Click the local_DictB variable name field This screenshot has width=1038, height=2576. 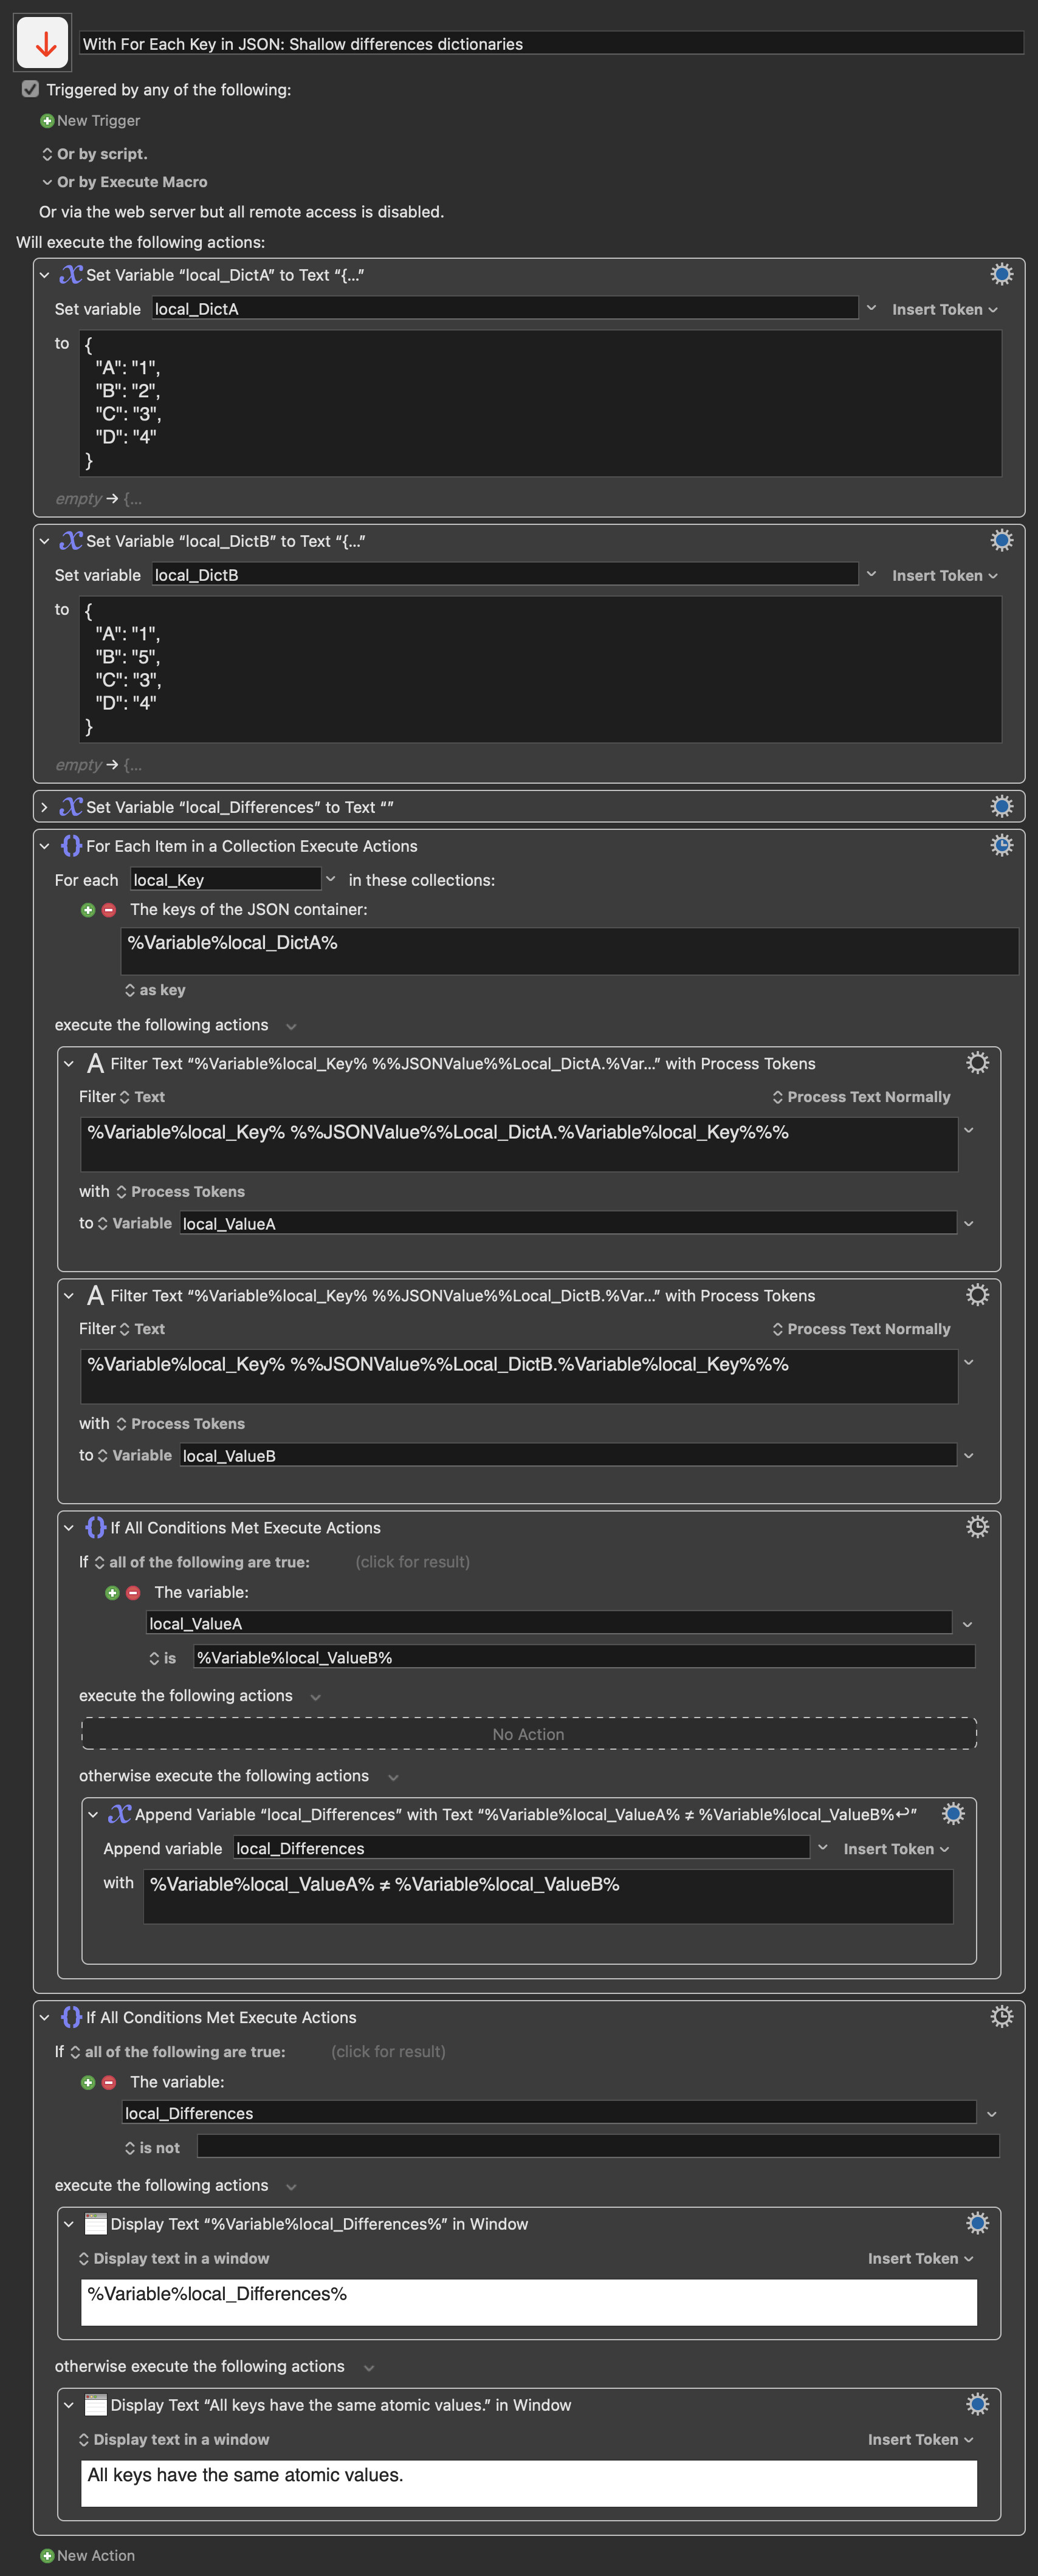505,574
